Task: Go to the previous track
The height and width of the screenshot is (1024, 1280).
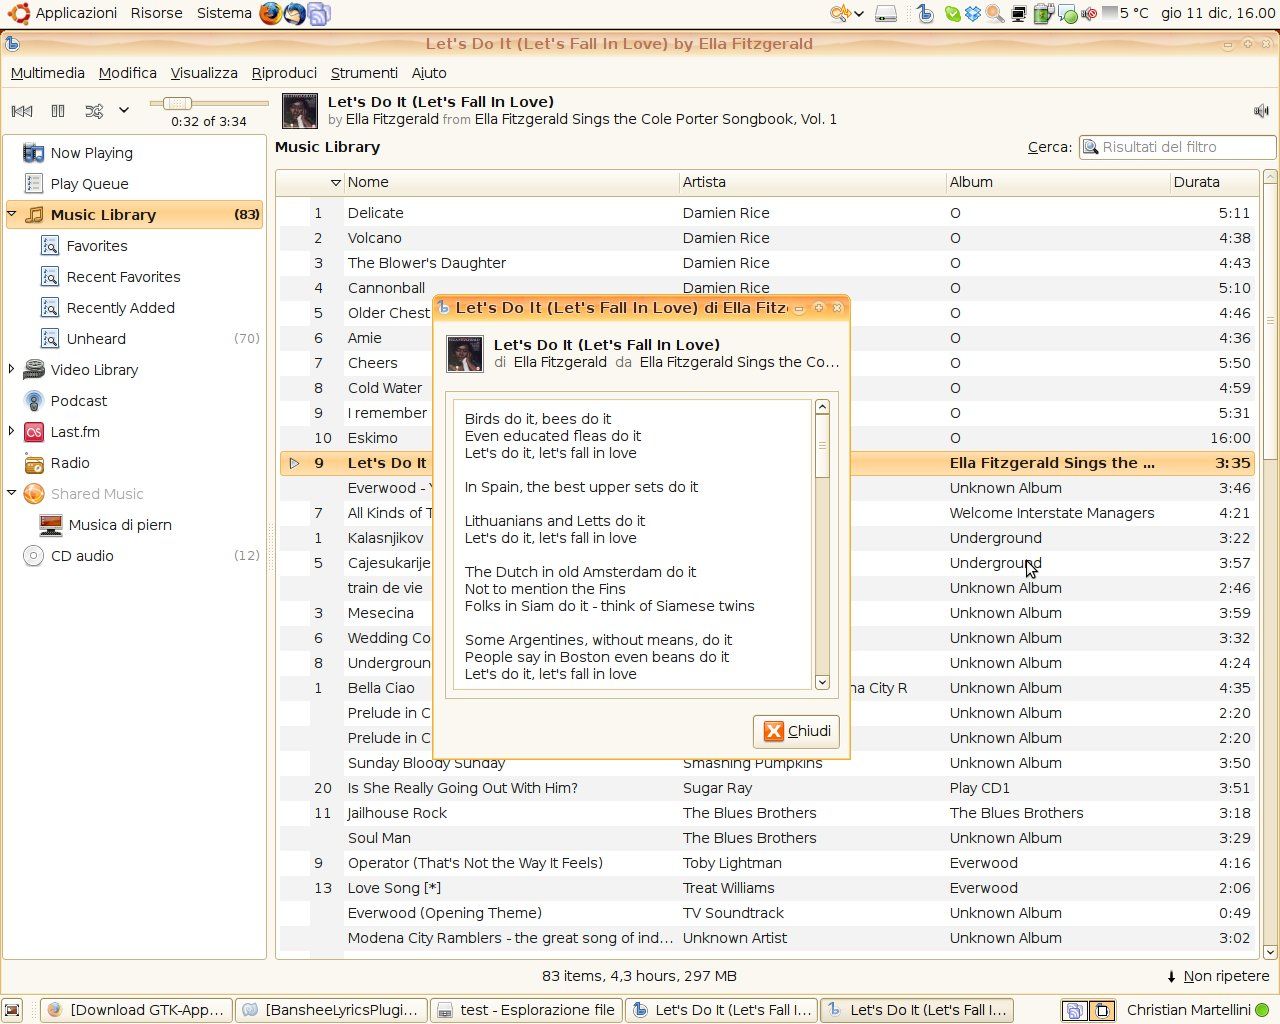Action: coord(22,111)
